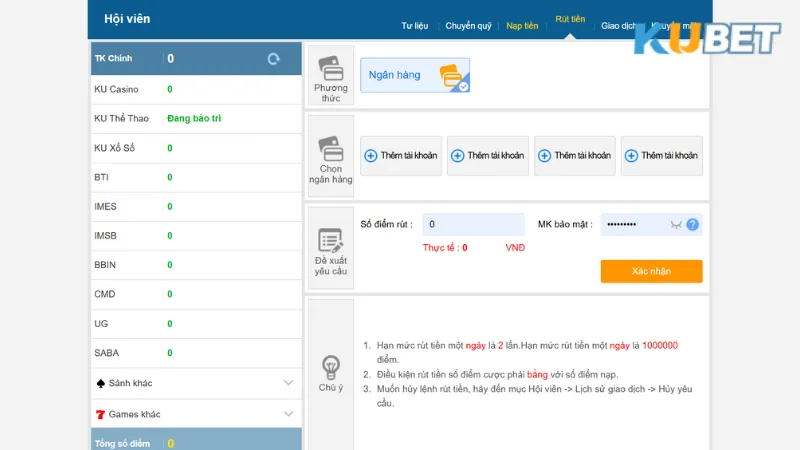This screenshot has height=450, width=800.
Task: Select the CMD balance row
Action: click(x=196, y=294)
